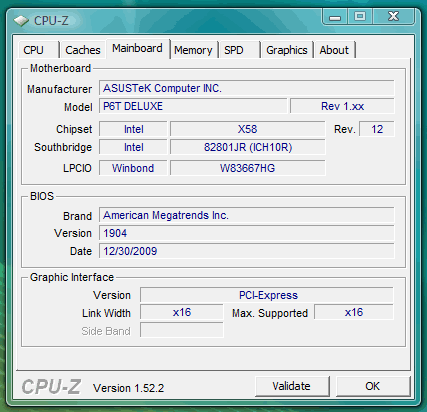Click the chipset revision 12 value
Image resolution: width=427 pixels, height=412 pixels.
click(x=377, y=129)
